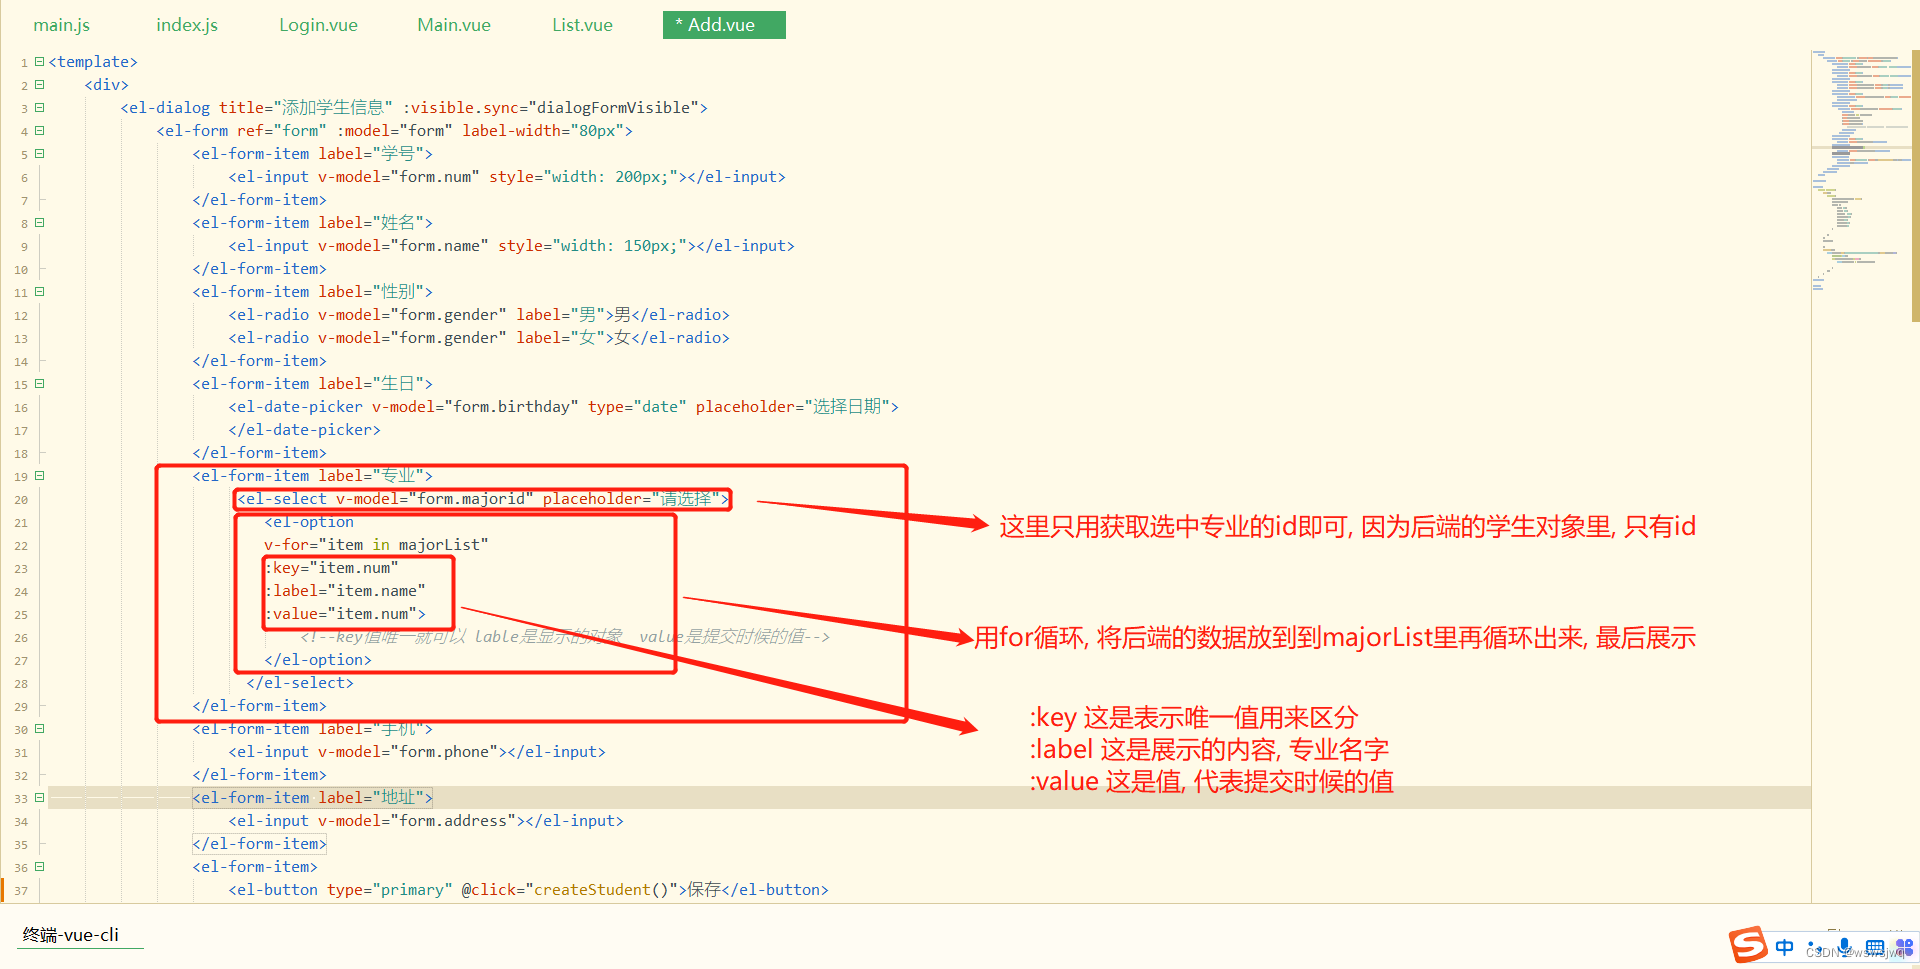
Task: Collapse the div block at line 2
Action: (x=40, y=85)
